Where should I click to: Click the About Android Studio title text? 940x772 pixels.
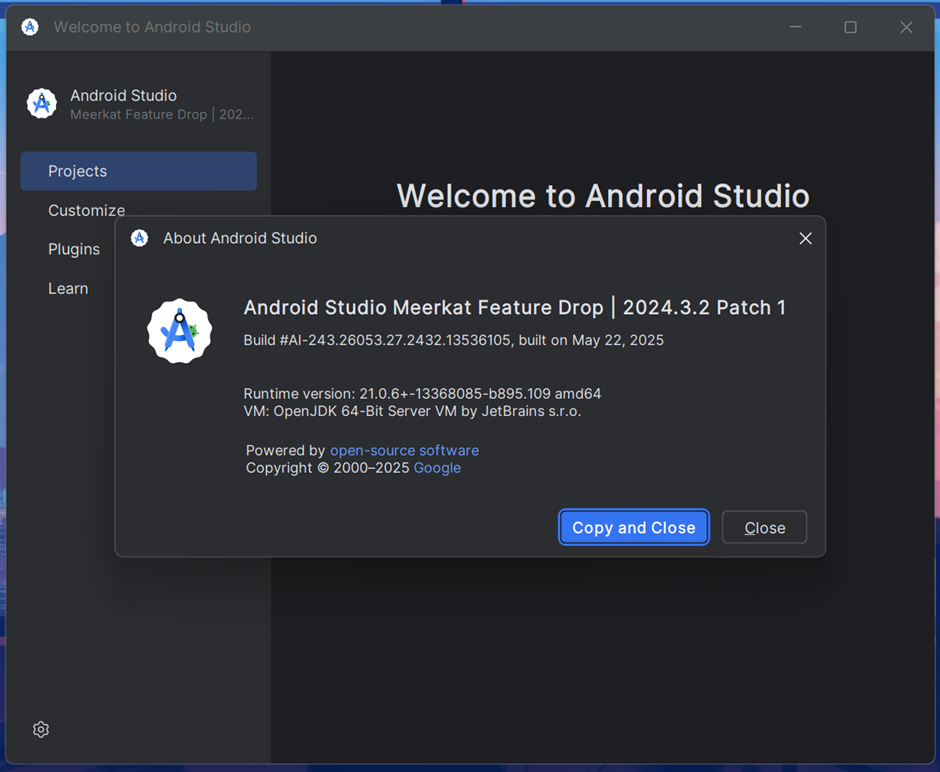240,238
